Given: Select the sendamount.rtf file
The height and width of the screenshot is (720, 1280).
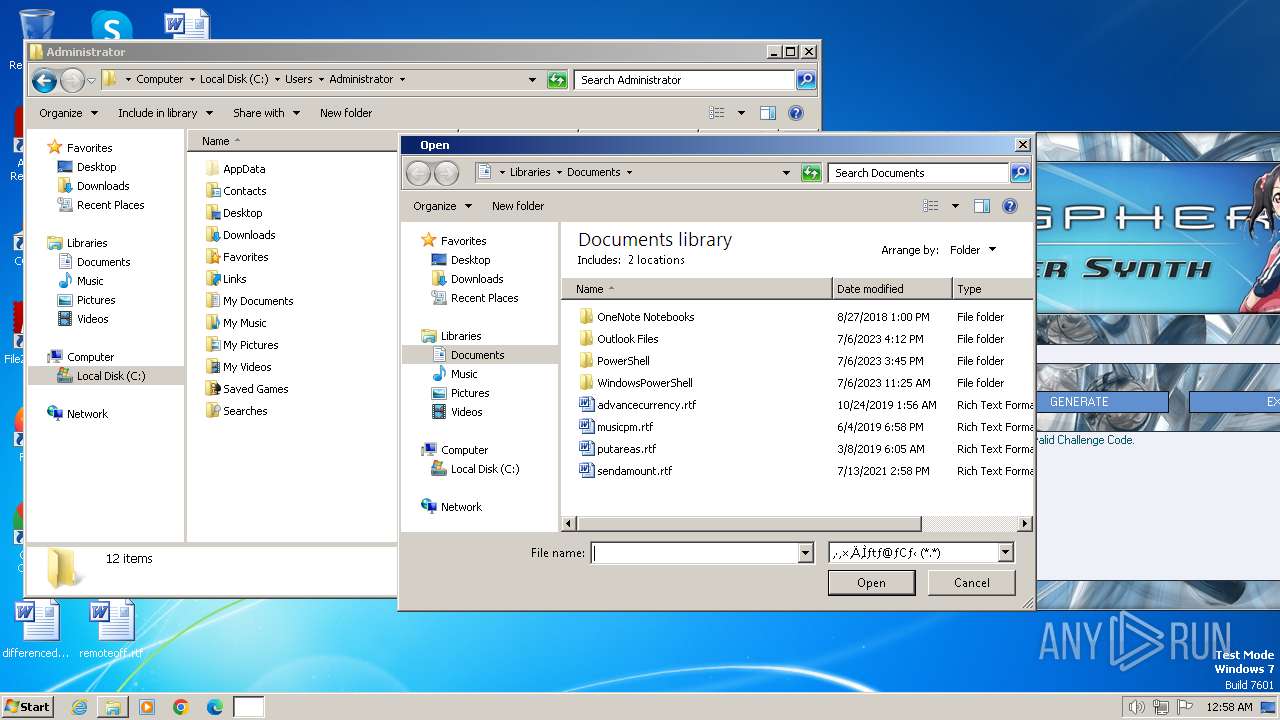Looking at the screenshot, I should [x=634, y=471].
